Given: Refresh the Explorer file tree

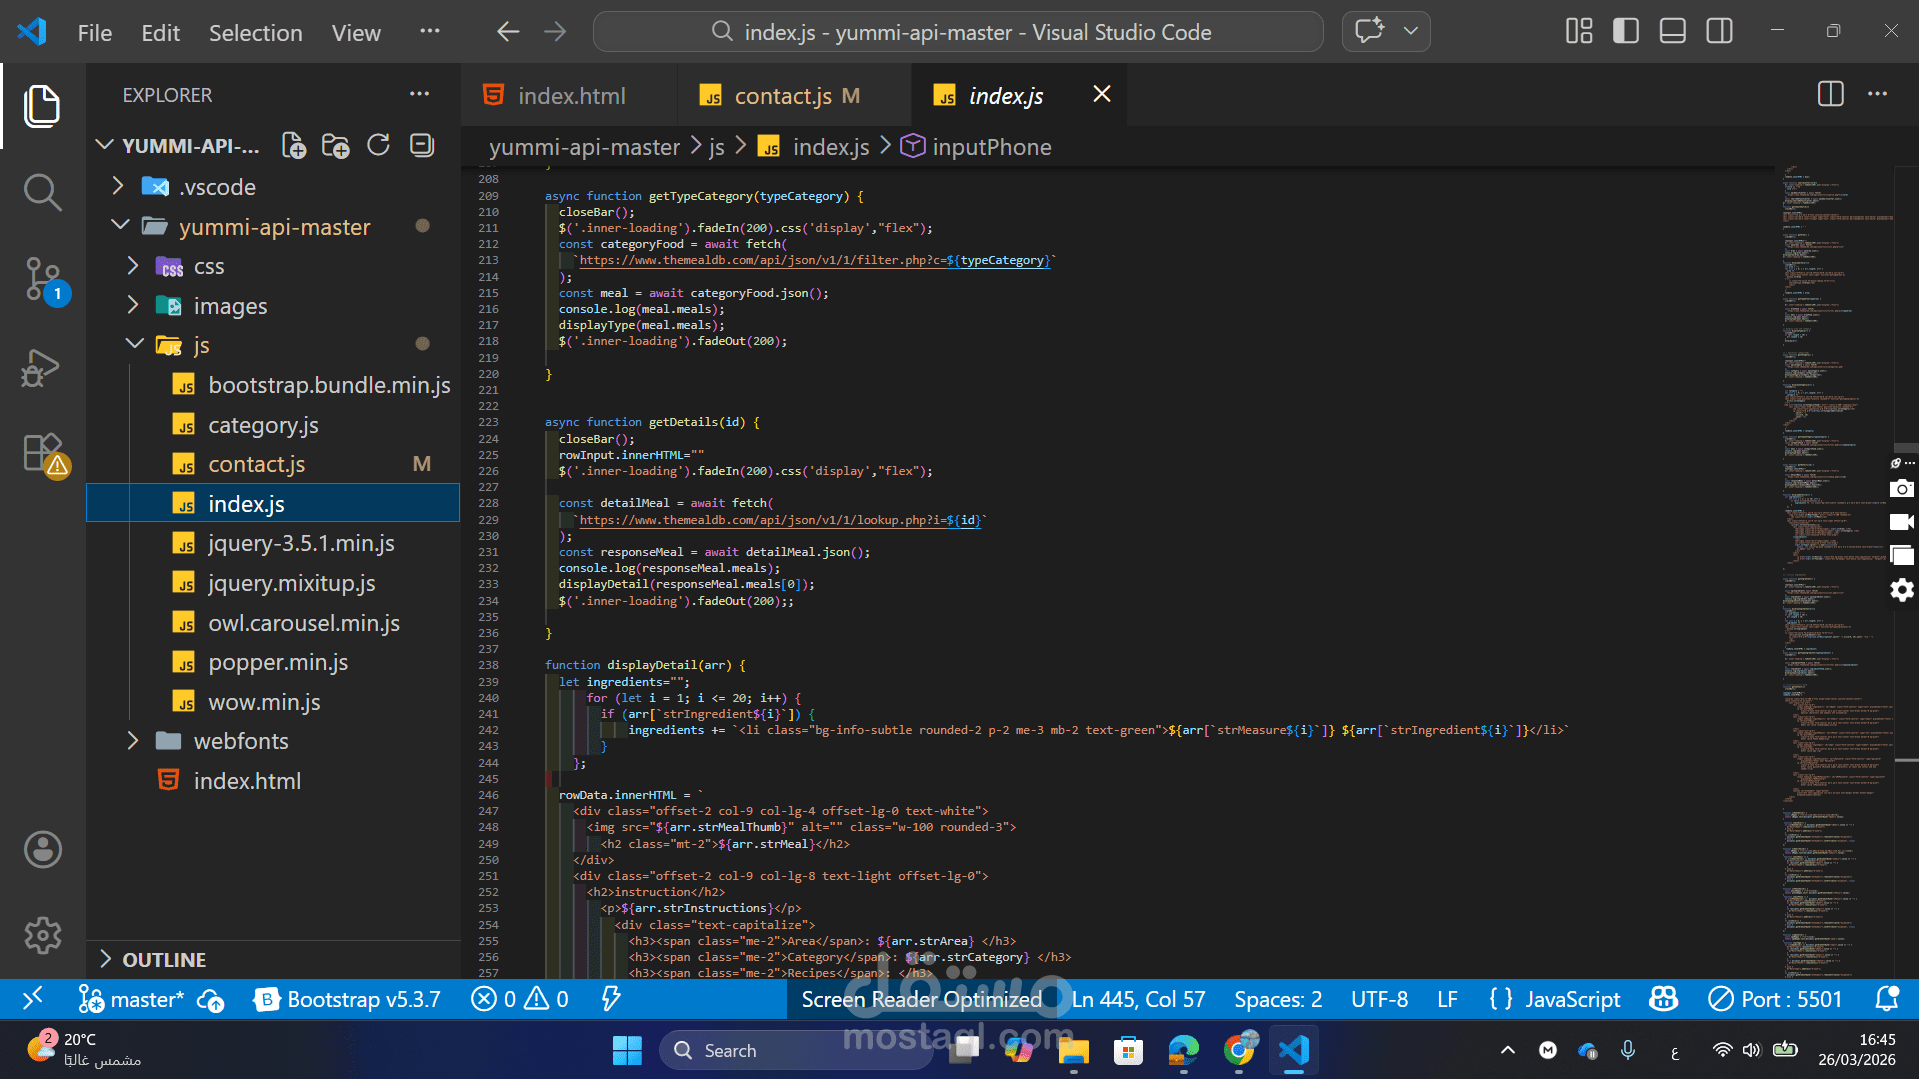Looking at the screenshot, I should [x=378, y=146].
